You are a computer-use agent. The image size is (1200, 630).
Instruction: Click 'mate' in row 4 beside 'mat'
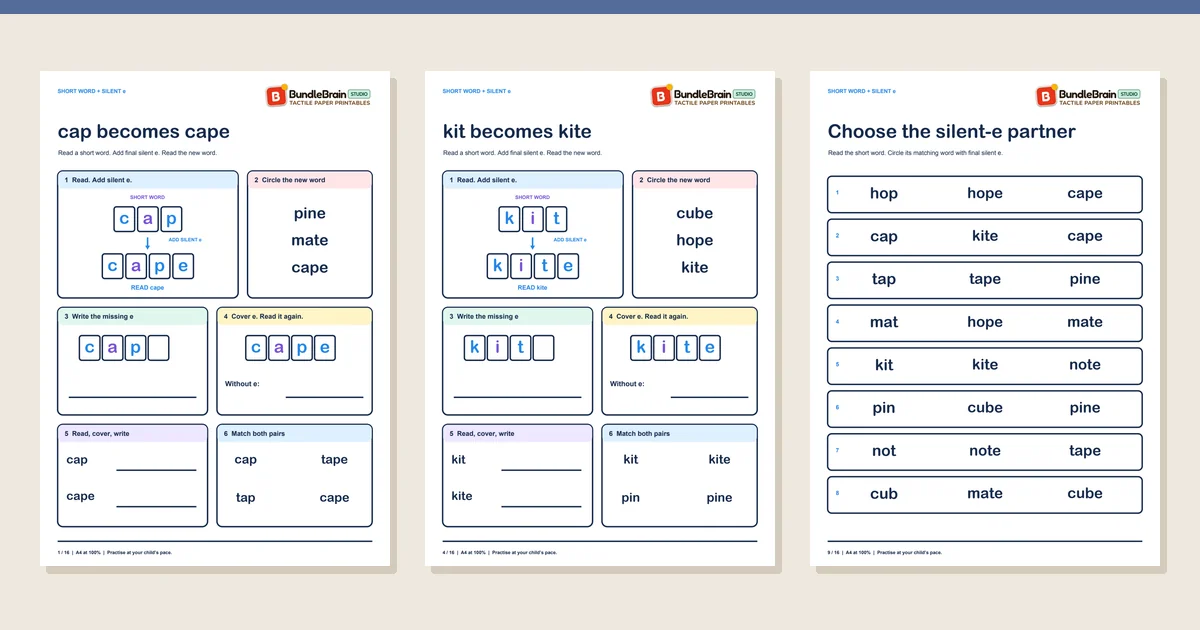pyautogui.click(x=1085, y=322)
